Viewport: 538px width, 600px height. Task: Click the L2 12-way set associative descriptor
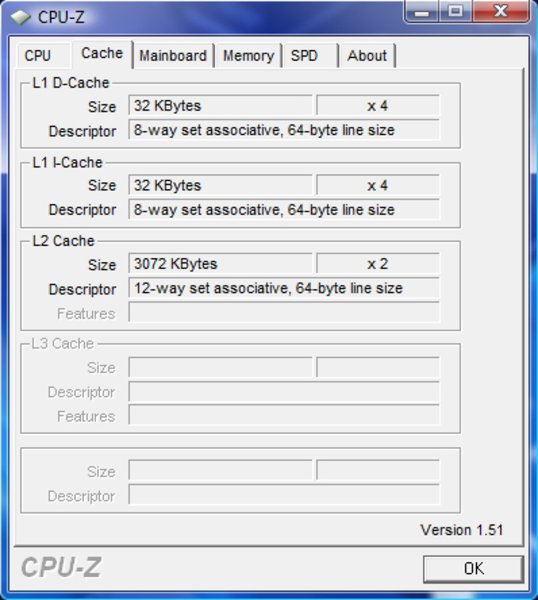pos(284,288)
